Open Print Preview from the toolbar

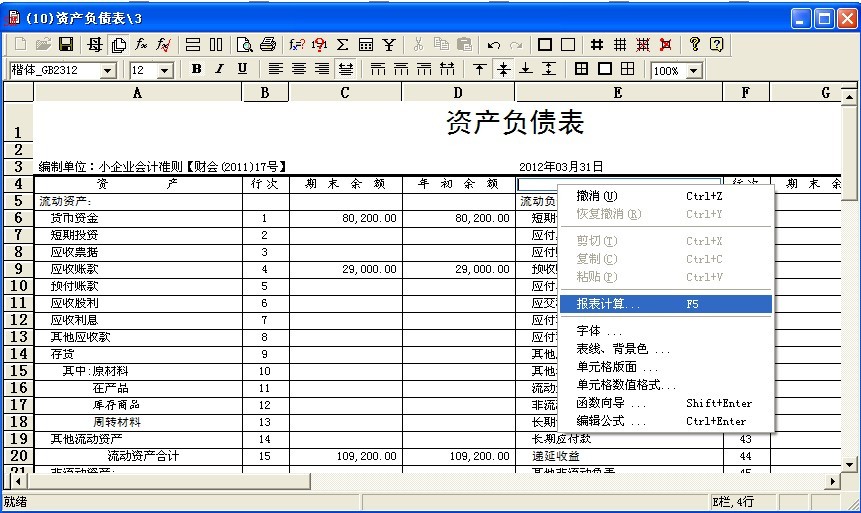tap(245, 45)
